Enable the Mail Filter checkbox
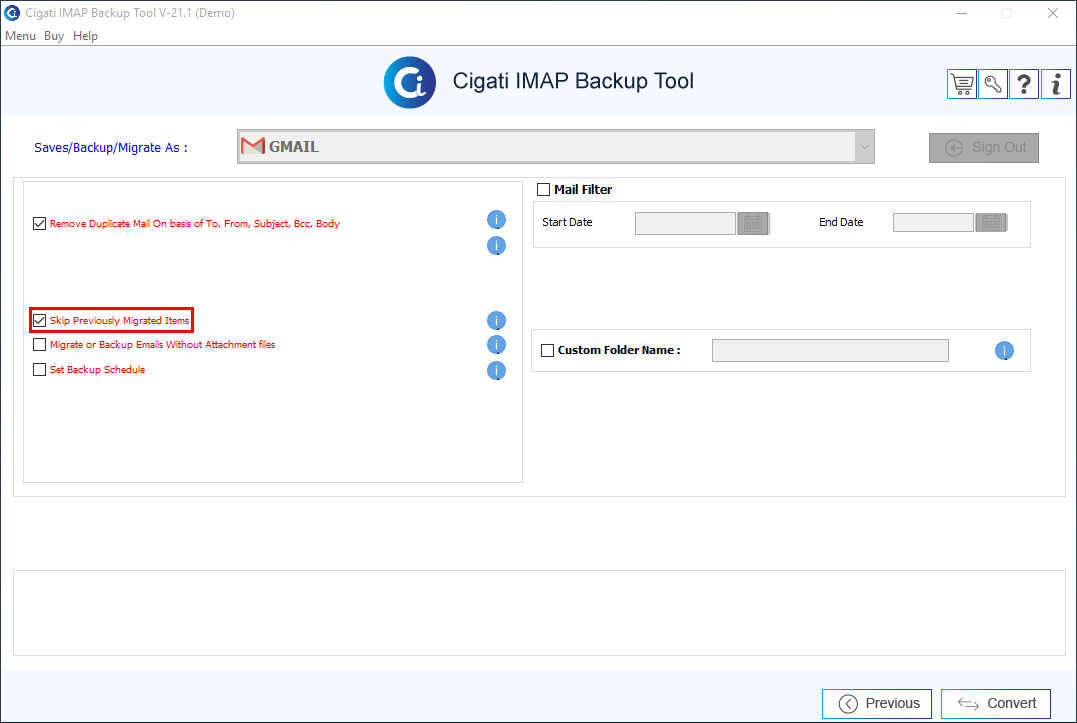 [x=543, y=190]
